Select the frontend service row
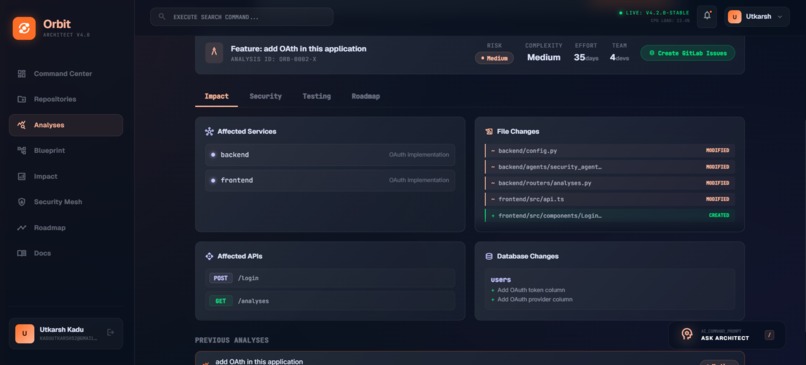The width and height of the screenshot is (806, 365). click(330, 180)
